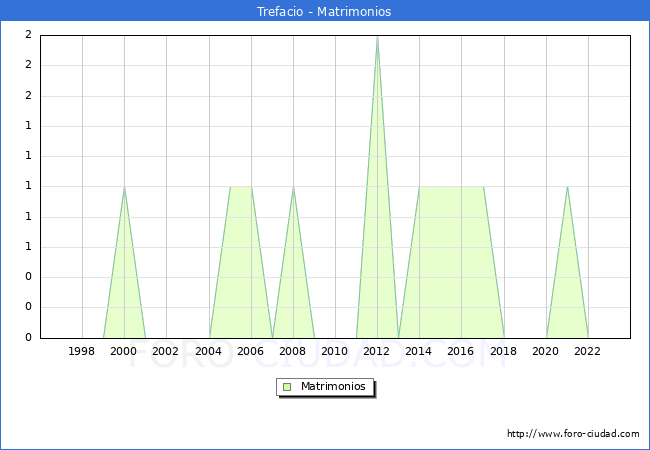This screenshot has height=450, width=650.
Task: Select the 2016 x-axis label
Action: 461,351
